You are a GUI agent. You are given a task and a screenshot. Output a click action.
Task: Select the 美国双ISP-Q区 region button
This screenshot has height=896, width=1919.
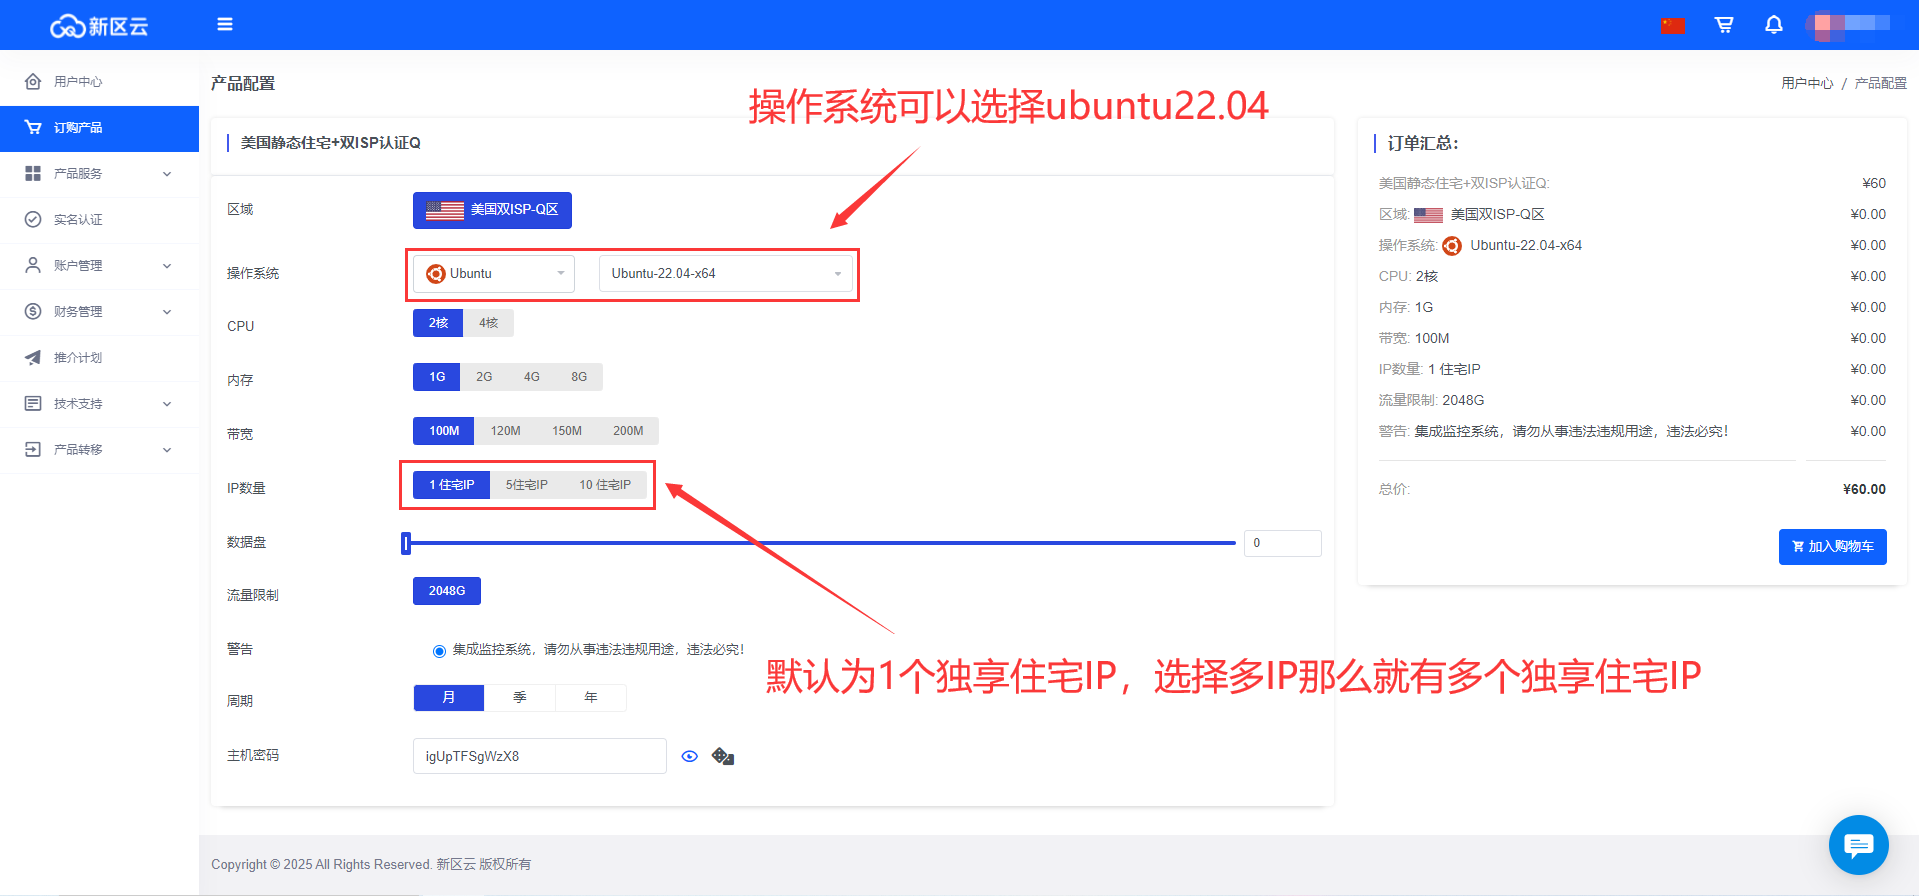click(492, 210)
